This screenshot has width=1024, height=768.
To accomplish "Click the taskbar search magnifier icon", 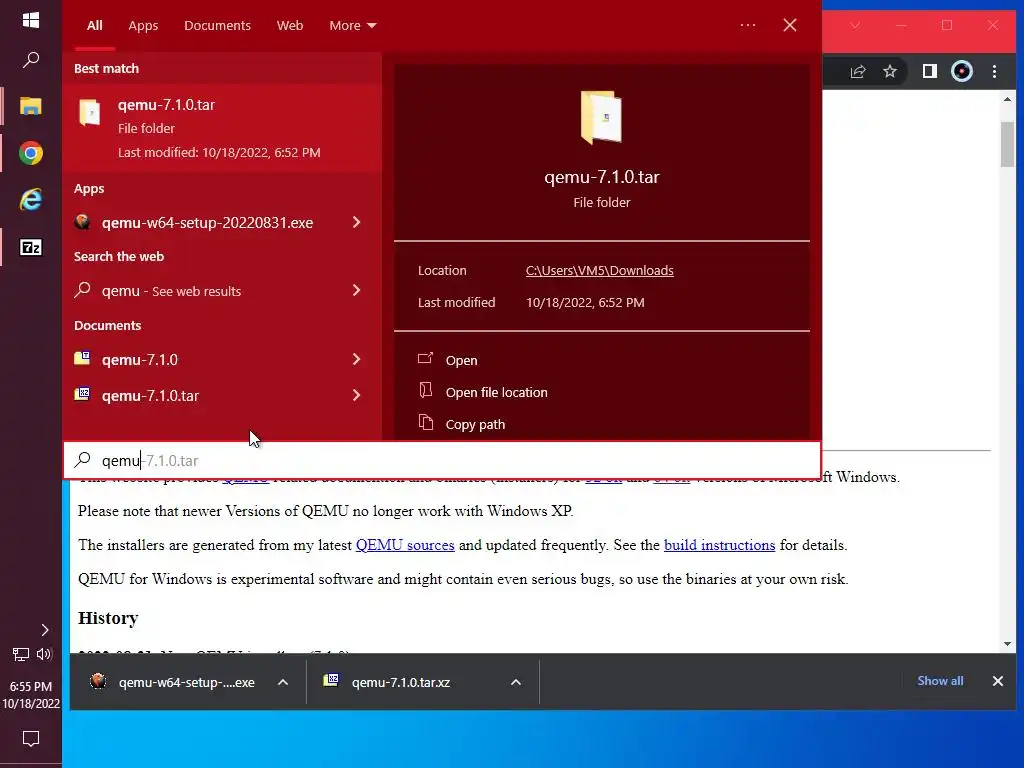I will pos(31,60).
